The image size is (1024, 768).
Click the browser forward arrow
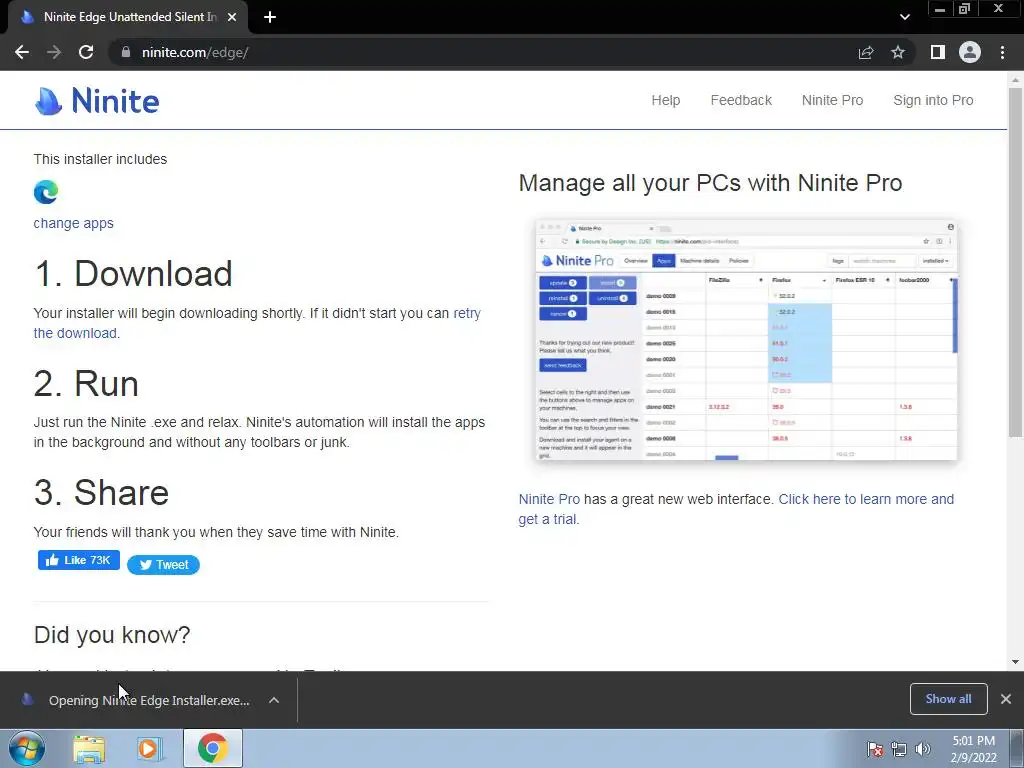(54, 52)
